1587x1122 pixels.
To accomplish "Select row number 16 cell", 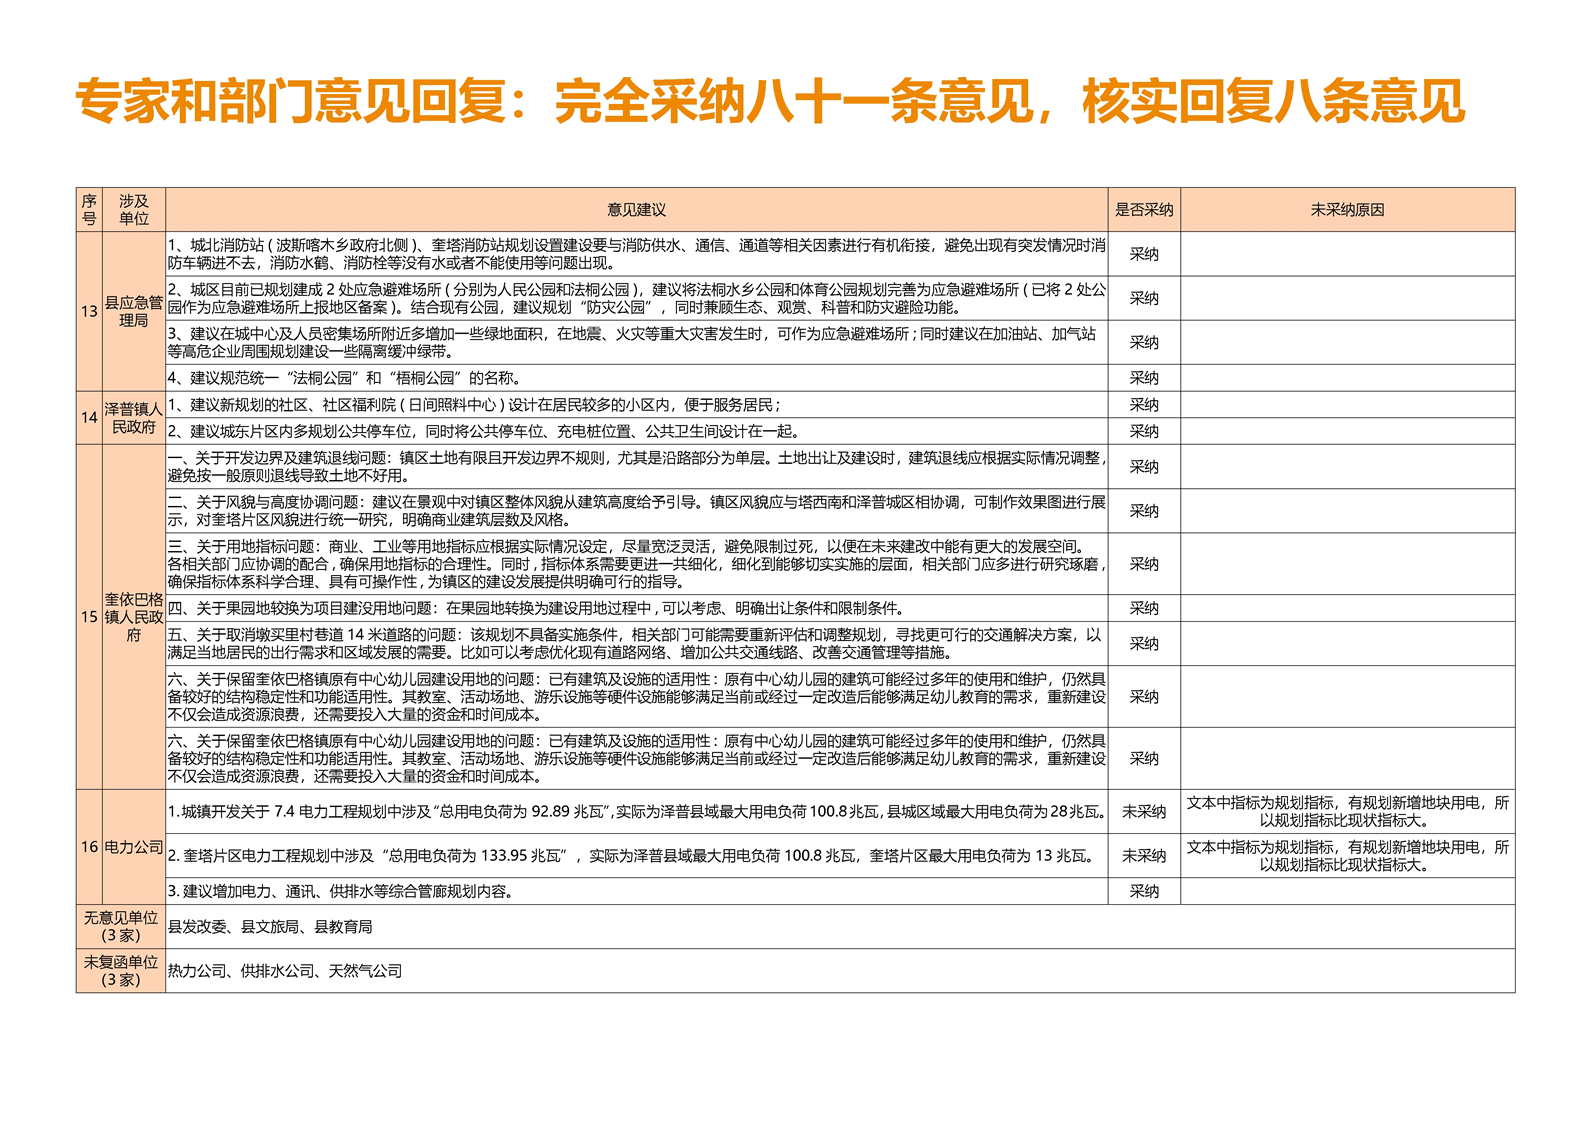I will [x=89, y=847].
